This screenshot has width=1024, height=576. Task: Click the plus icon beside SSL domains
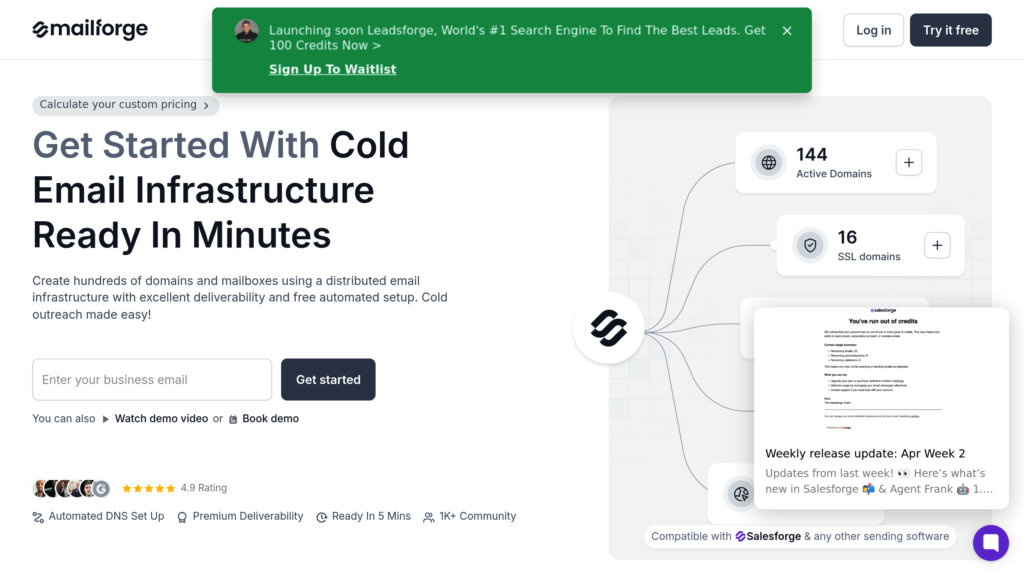coord(937,245)
